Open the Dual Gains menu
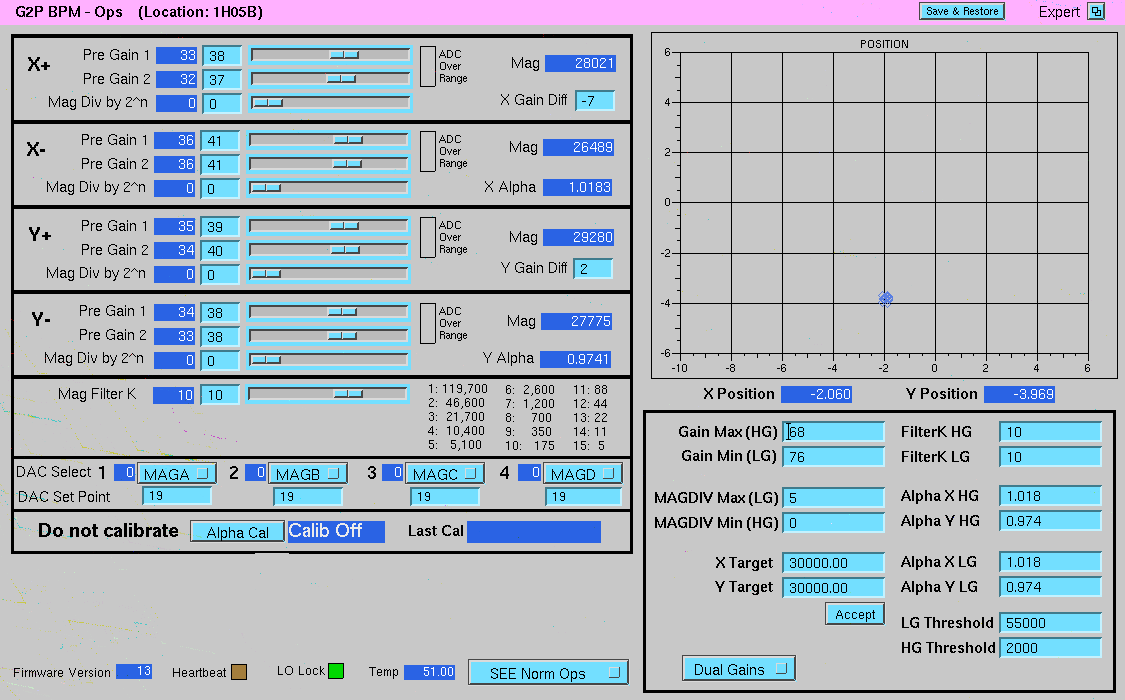The height and width of the screenshot is (700, 1125). 739,669
